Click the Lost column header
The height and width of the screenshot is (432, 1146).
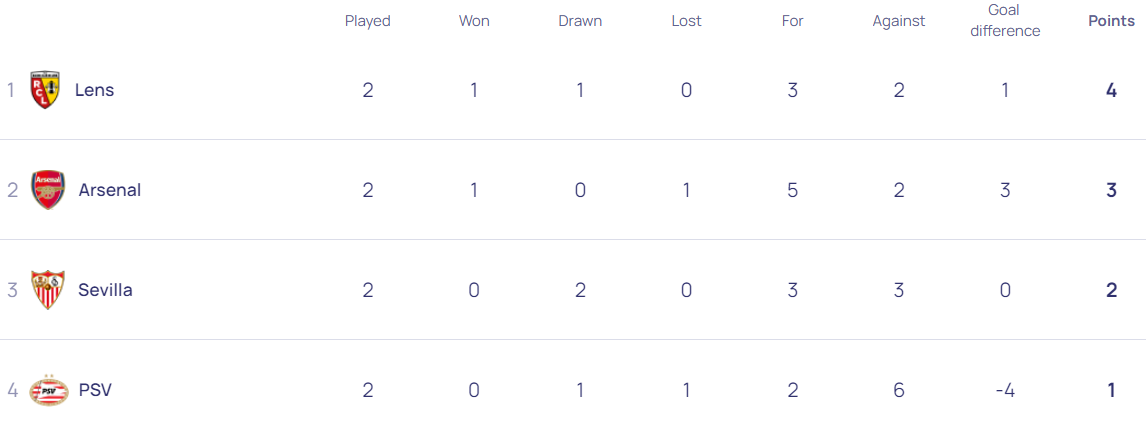point(686,21)
